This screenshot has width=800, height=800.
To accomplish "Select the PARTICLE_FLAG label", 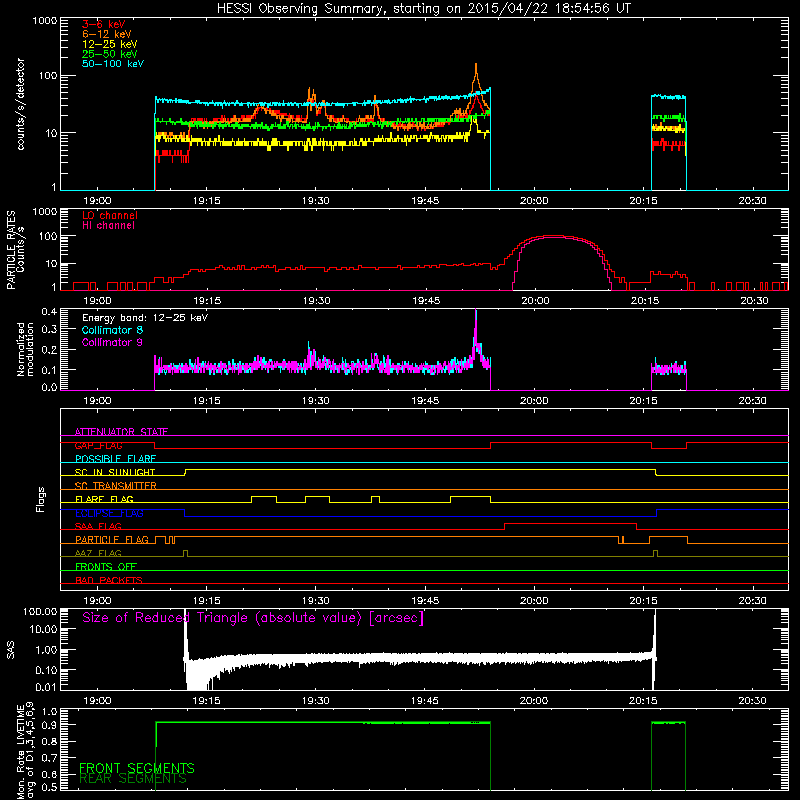I will [x=112, y=540].
